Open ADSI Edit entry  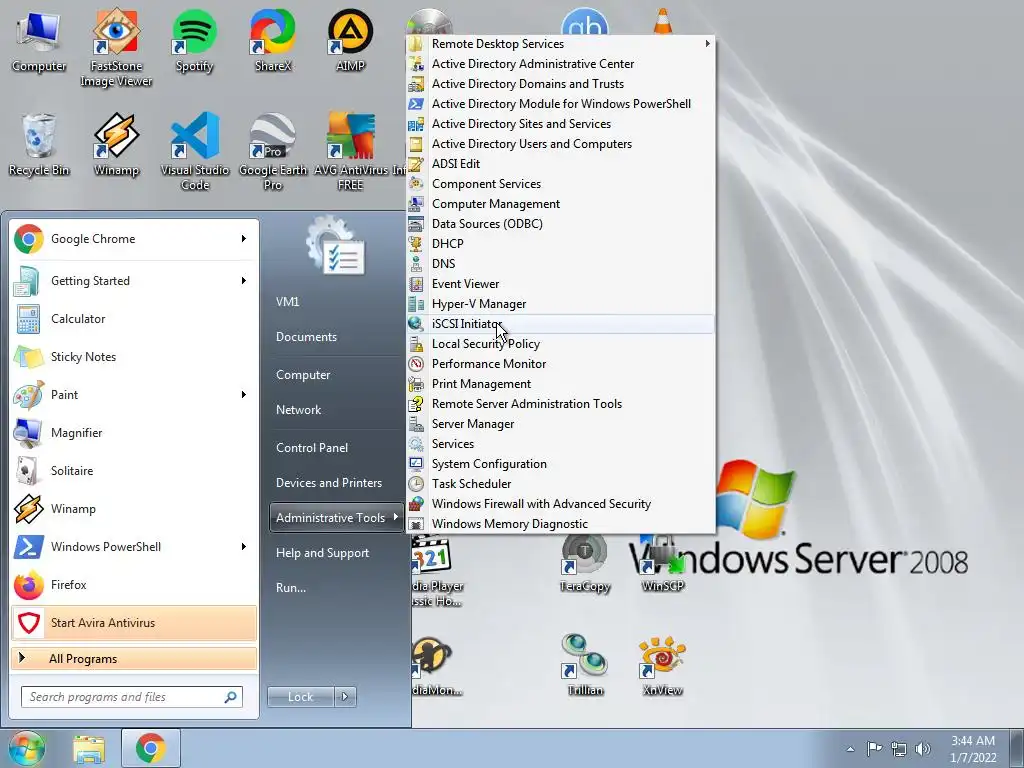point(560,163)
